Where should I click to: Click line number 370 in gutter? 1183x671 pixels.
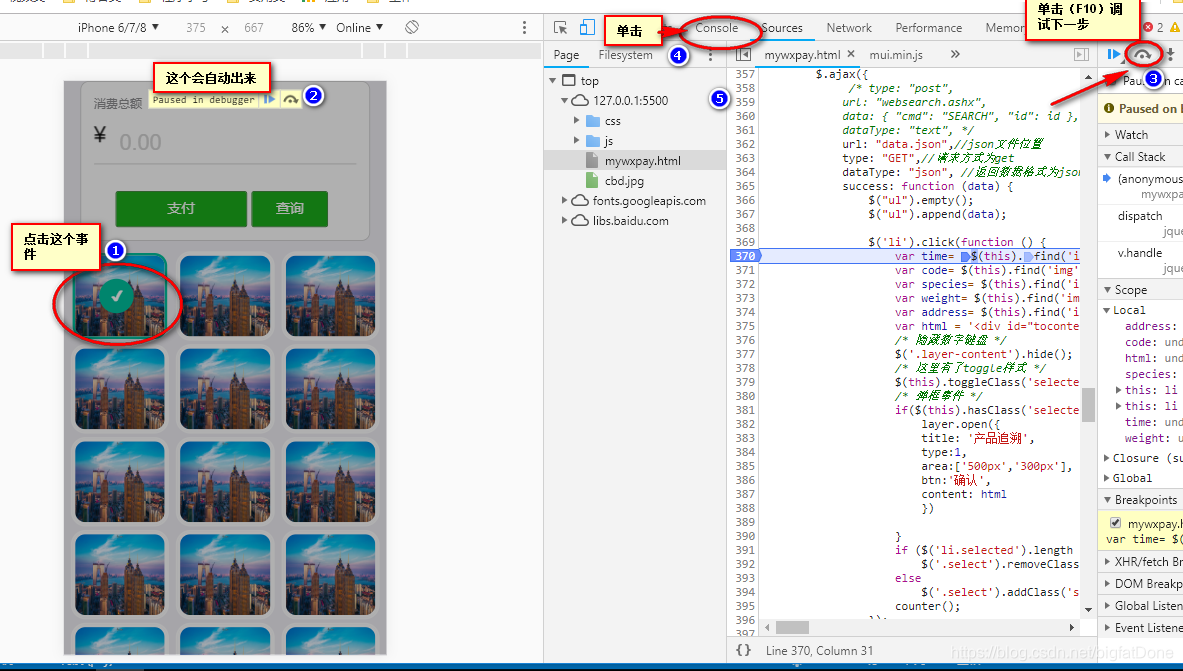(x=745, y=256)
